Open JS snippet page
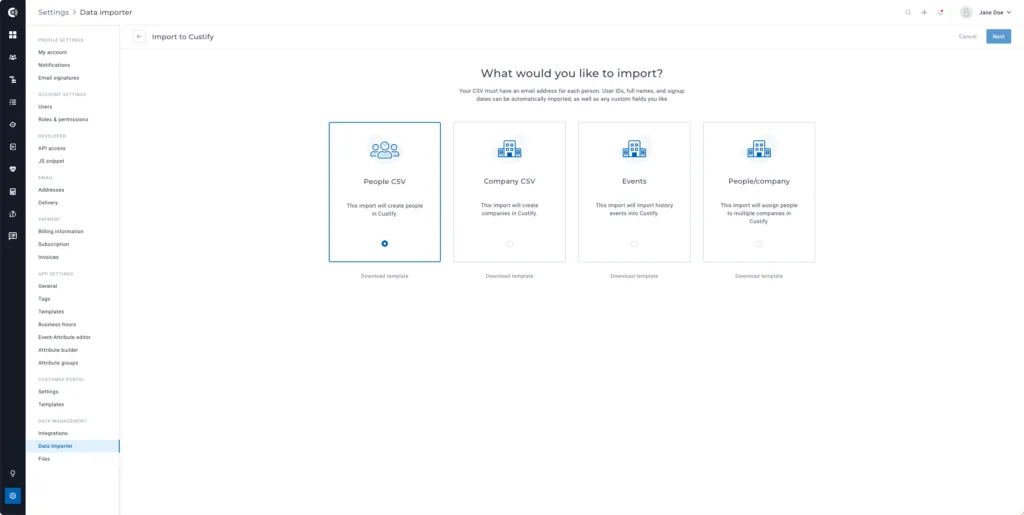This screenshot has height=515, width=1024. click(x=51, y=161)
